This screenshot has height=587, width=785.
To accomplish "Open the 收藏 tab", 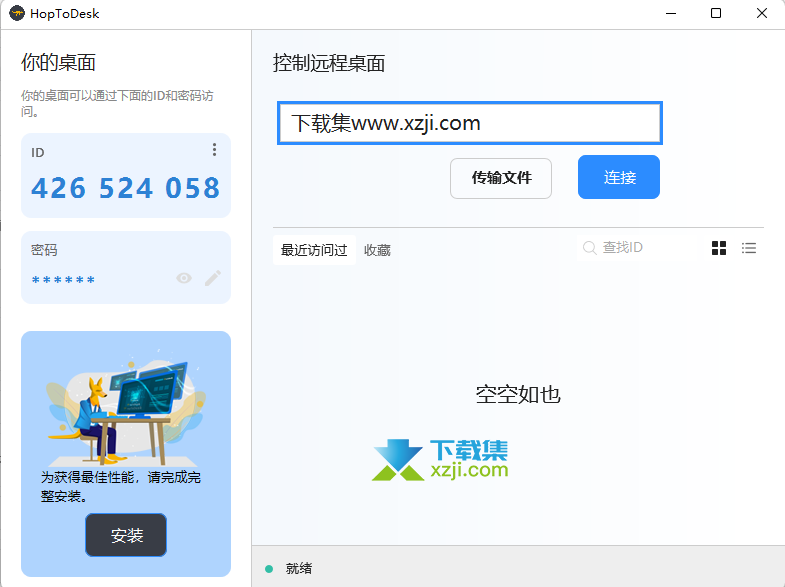I will (377, 250).
